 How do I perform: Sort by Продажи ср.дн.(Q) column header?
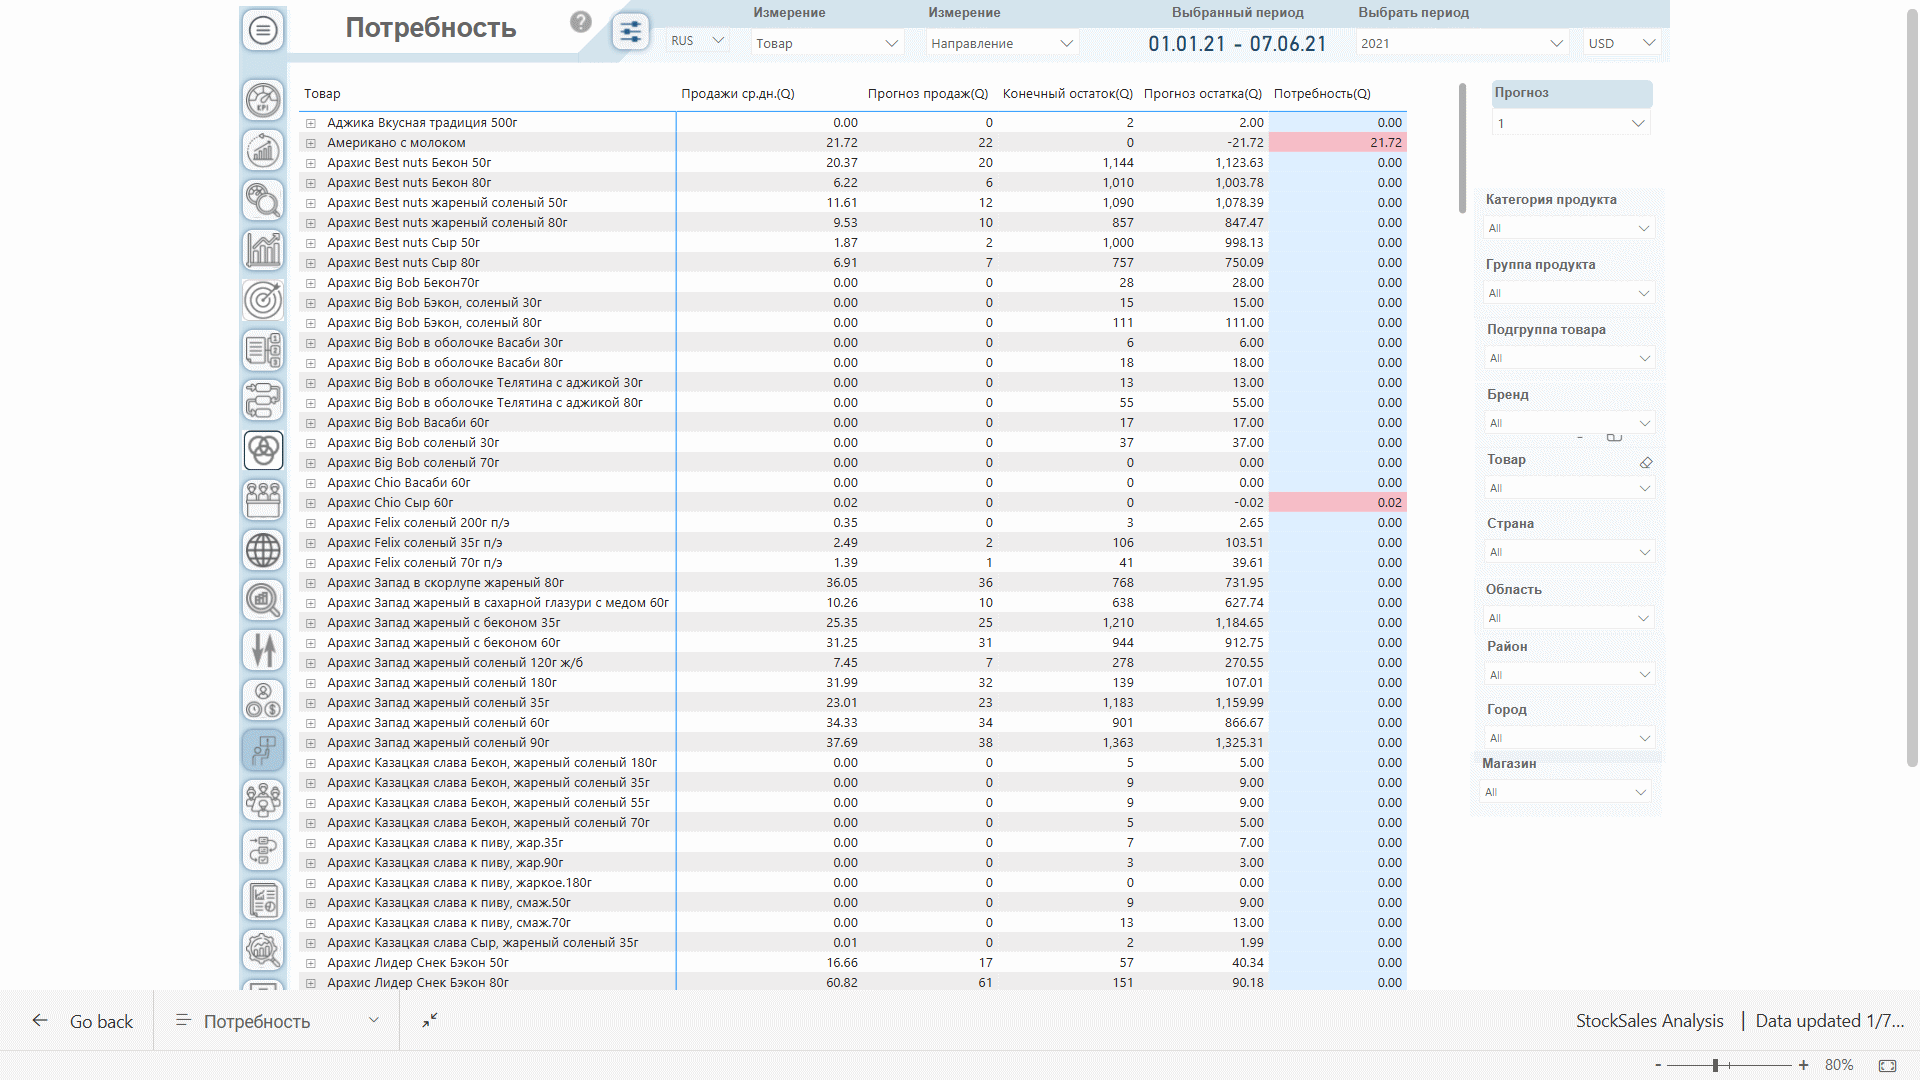[x=737, y=93]
